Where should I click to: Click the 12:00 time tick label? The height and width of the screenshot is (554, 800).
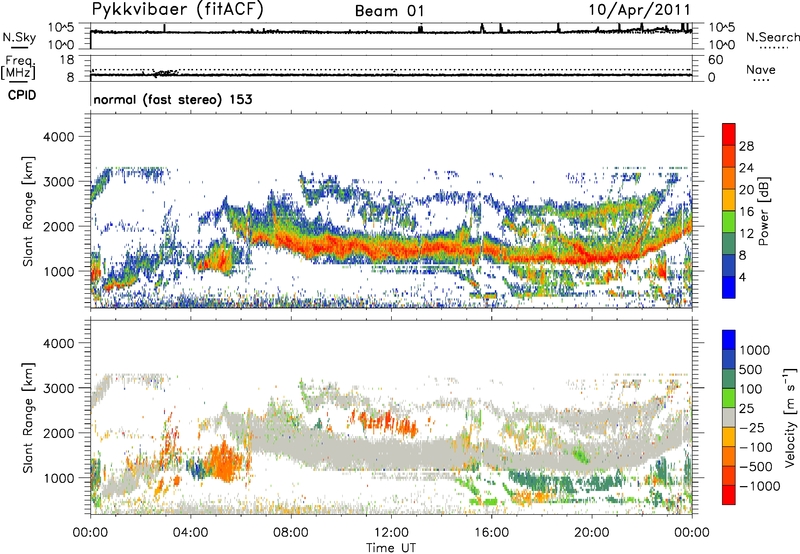click(x=391, y=533)
